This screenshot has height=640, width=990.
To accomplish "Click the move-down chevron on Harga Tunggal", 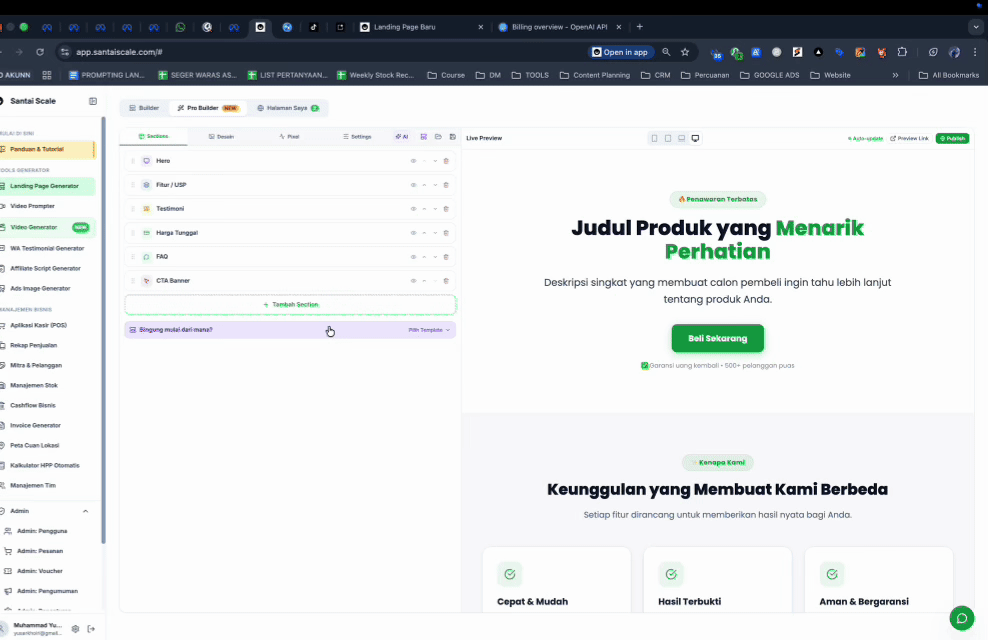I will pyautogui.click(x=435, y=233).
